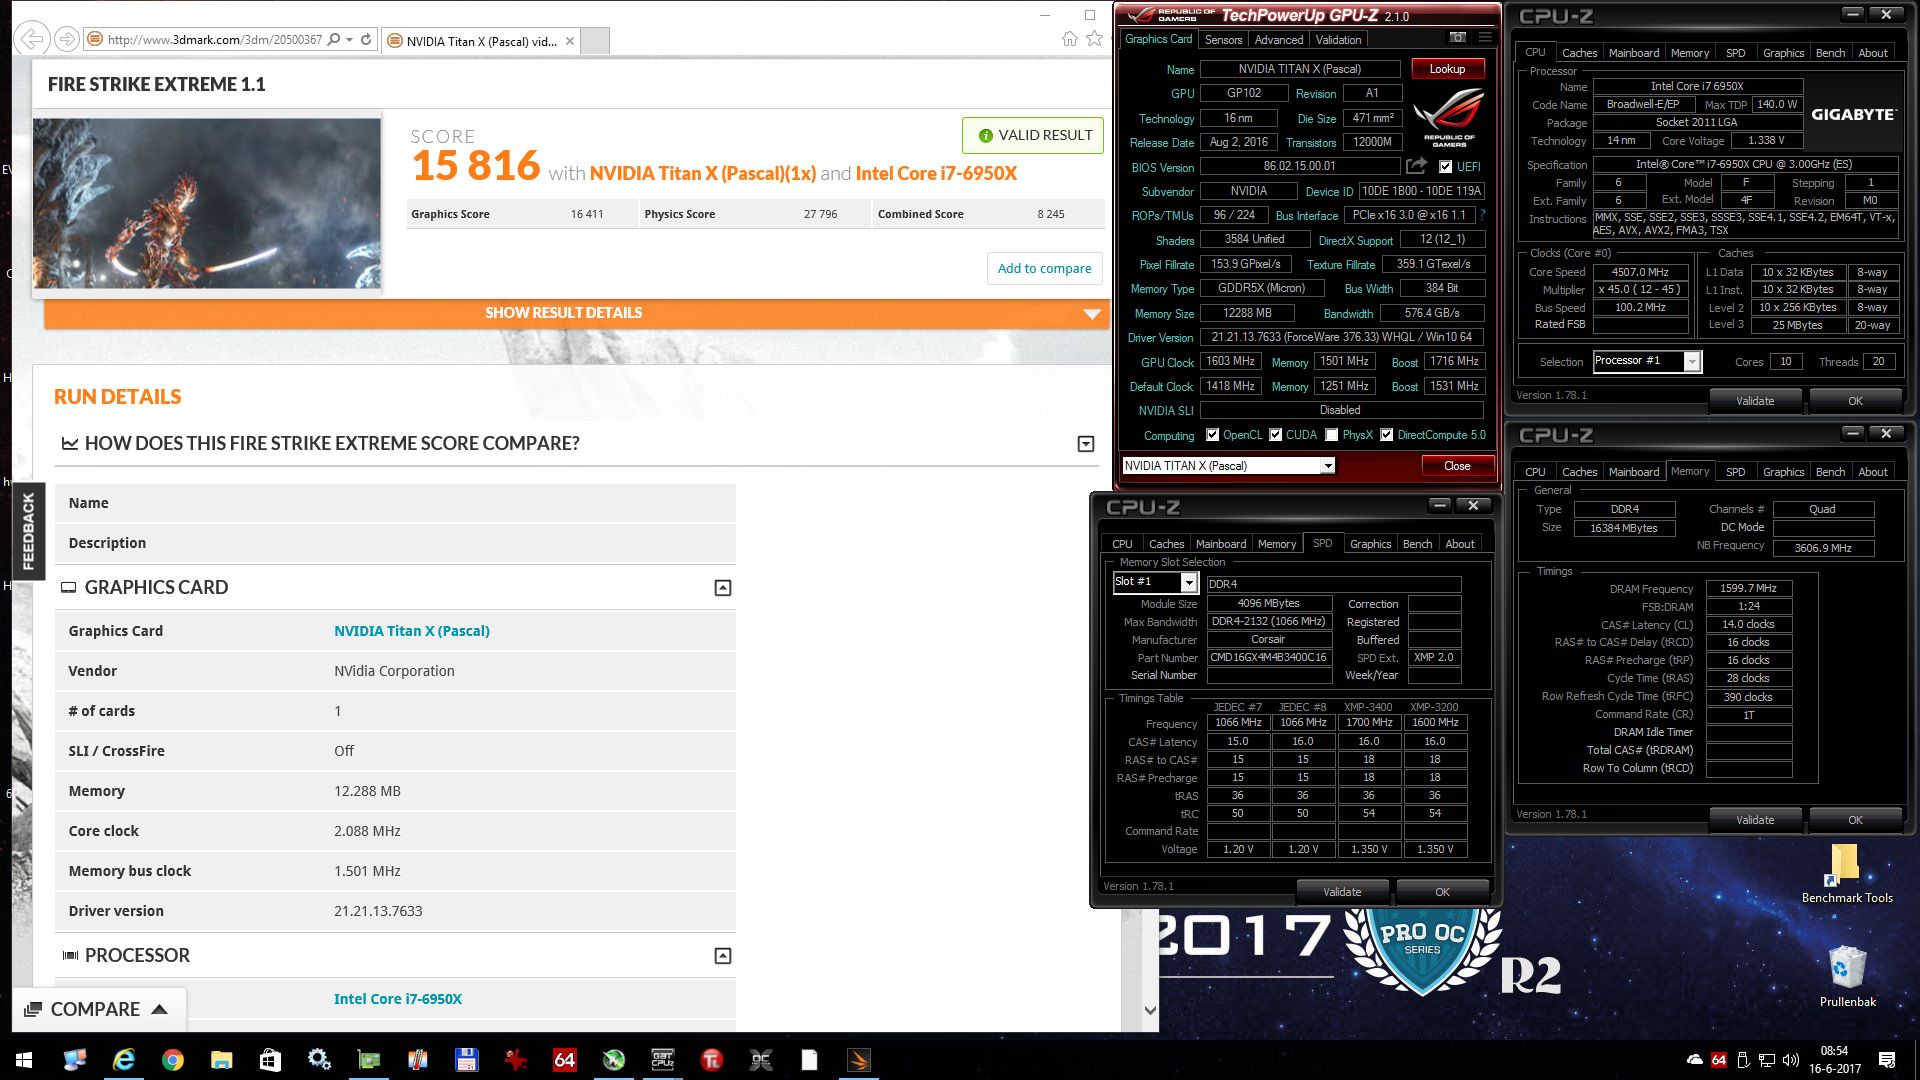Open the action center notification icon
The width and height of the screenshot is (1920, 1080).
1887,1060
